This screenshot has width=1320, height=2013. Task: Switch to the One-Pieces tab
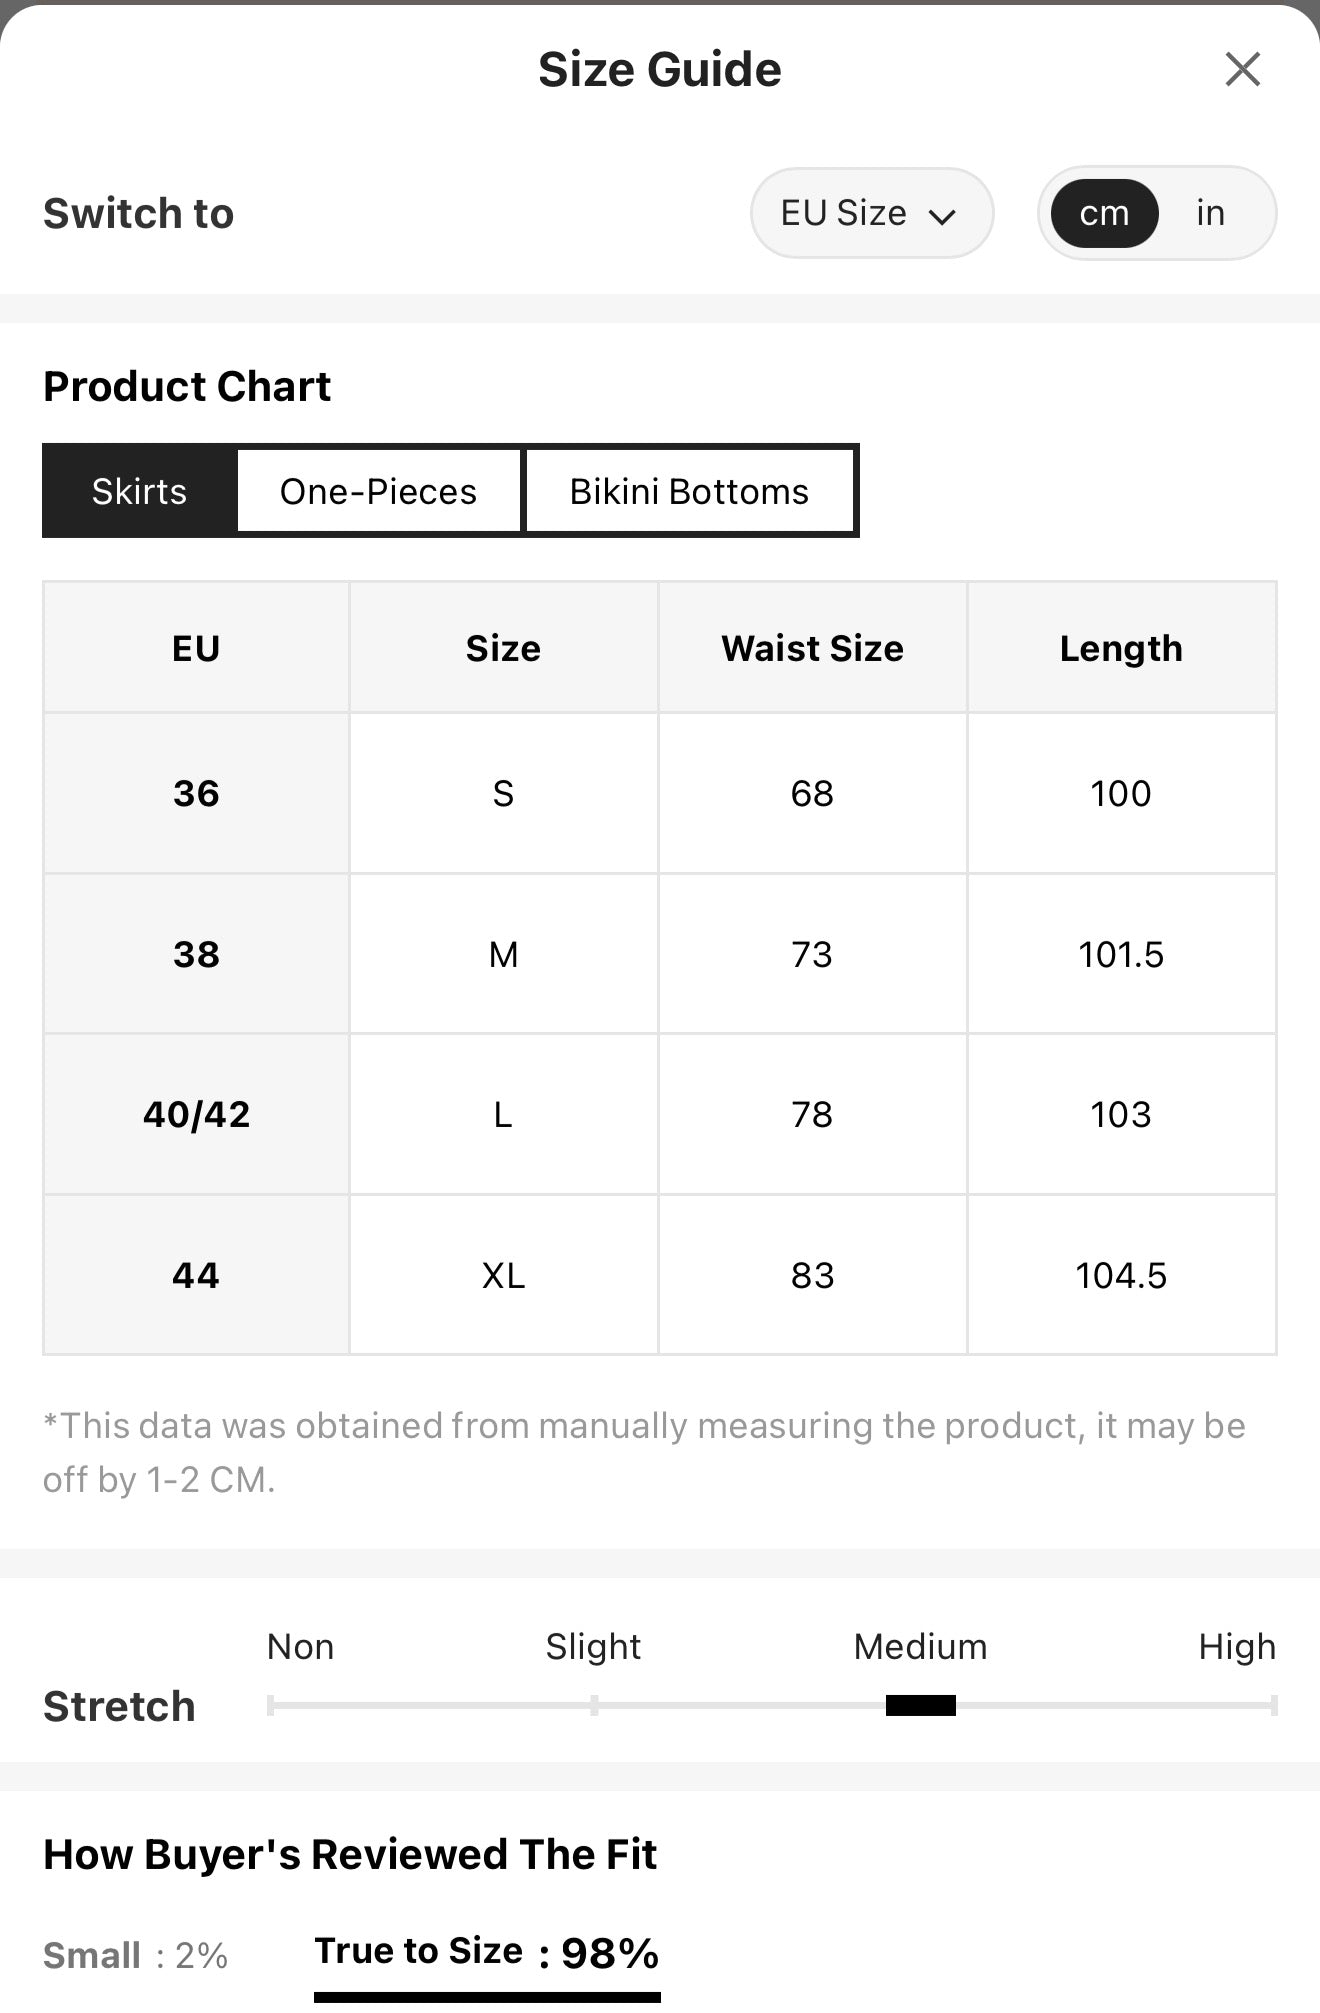point(378,491)
